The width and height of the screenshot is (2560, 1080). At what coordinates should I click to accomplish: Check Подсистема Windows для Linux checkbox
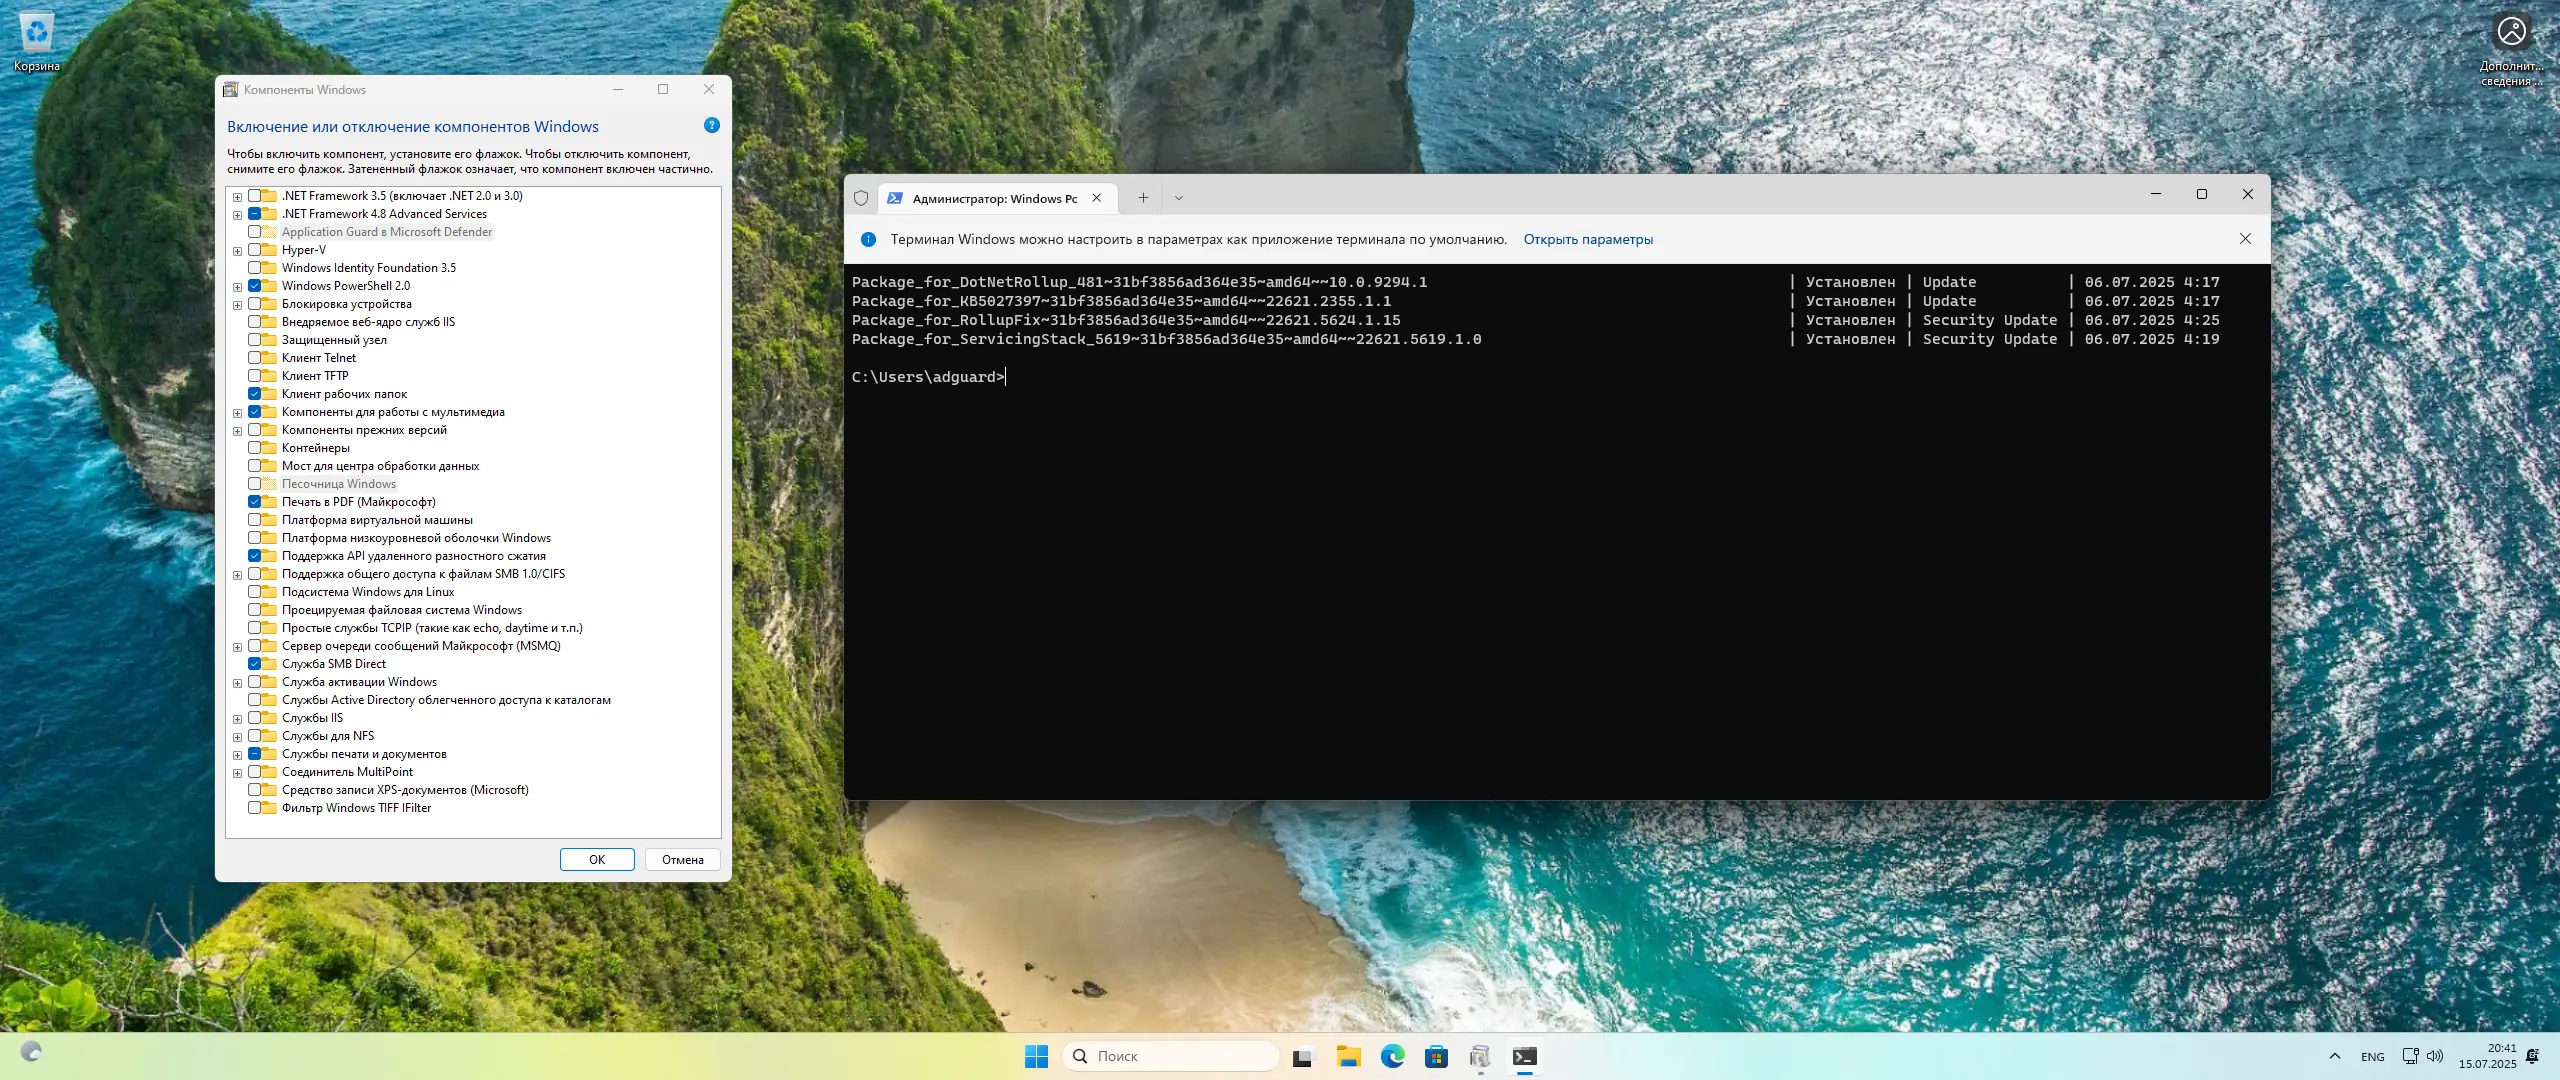[255, 592]
